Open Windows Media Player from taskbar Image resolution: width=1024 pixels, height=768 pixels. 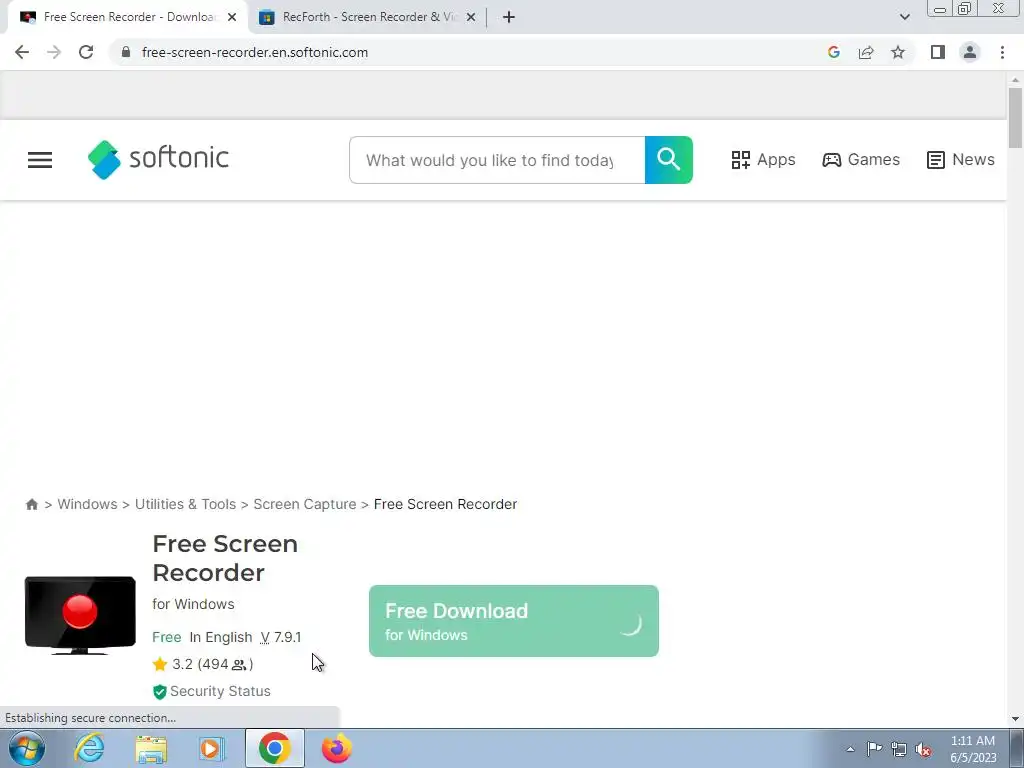coord(211,749)
